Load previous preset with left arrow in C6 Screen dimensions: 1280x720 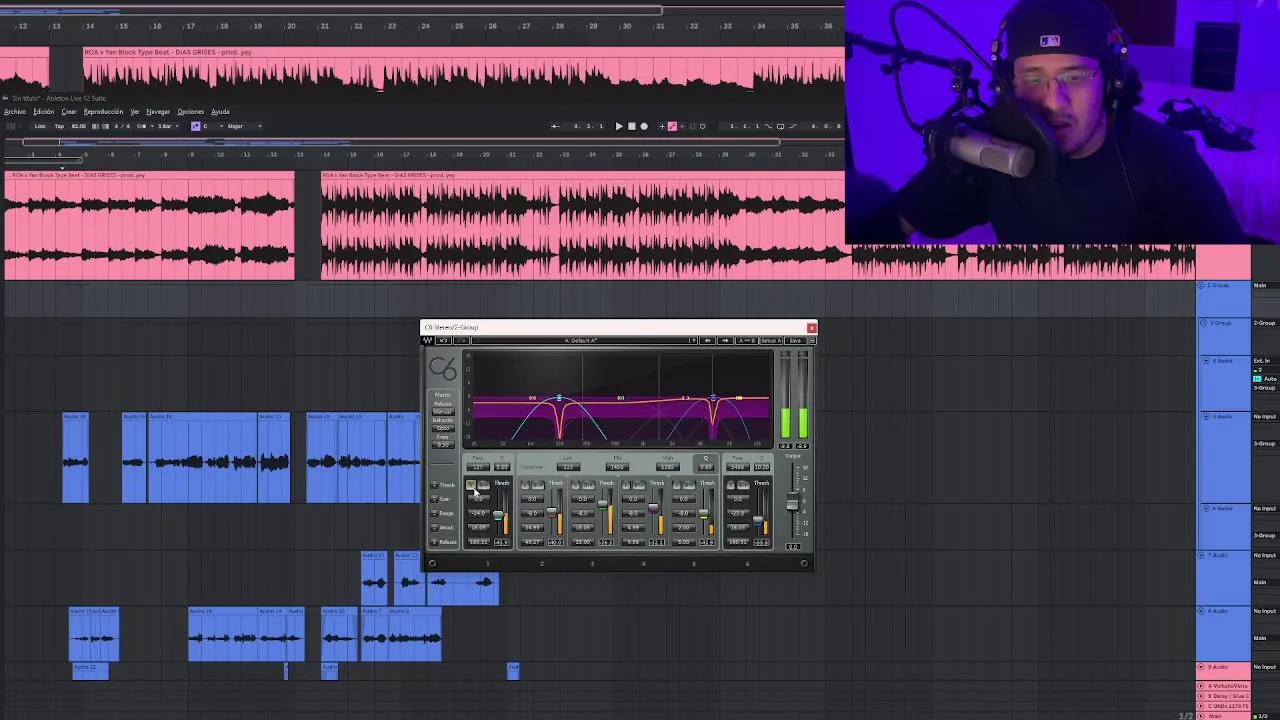(x=707, y=341)
